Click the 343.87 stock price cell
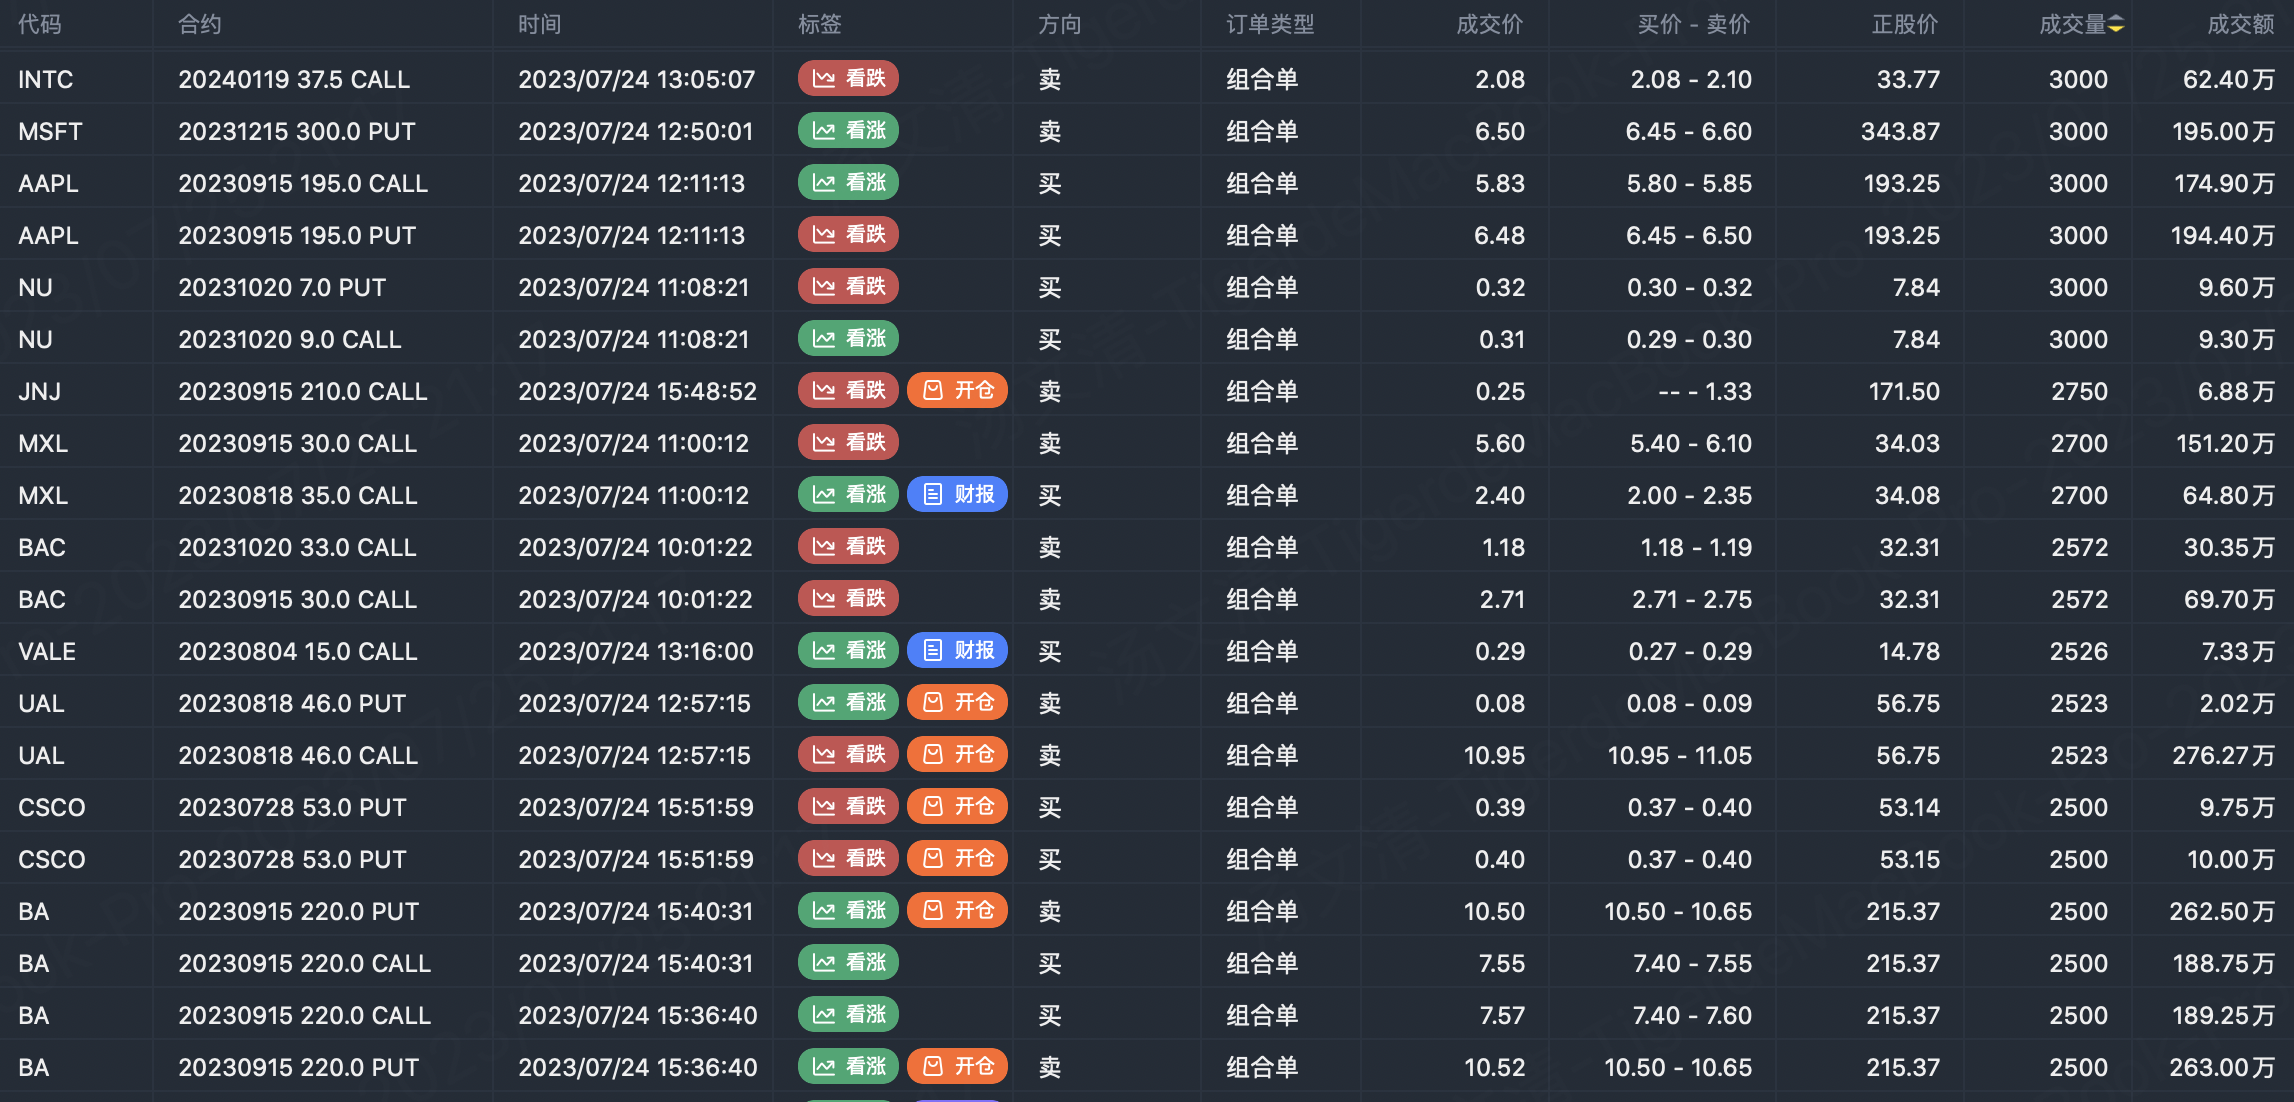Viewport: 2294px width, 1102px height. coord(1900,131)
